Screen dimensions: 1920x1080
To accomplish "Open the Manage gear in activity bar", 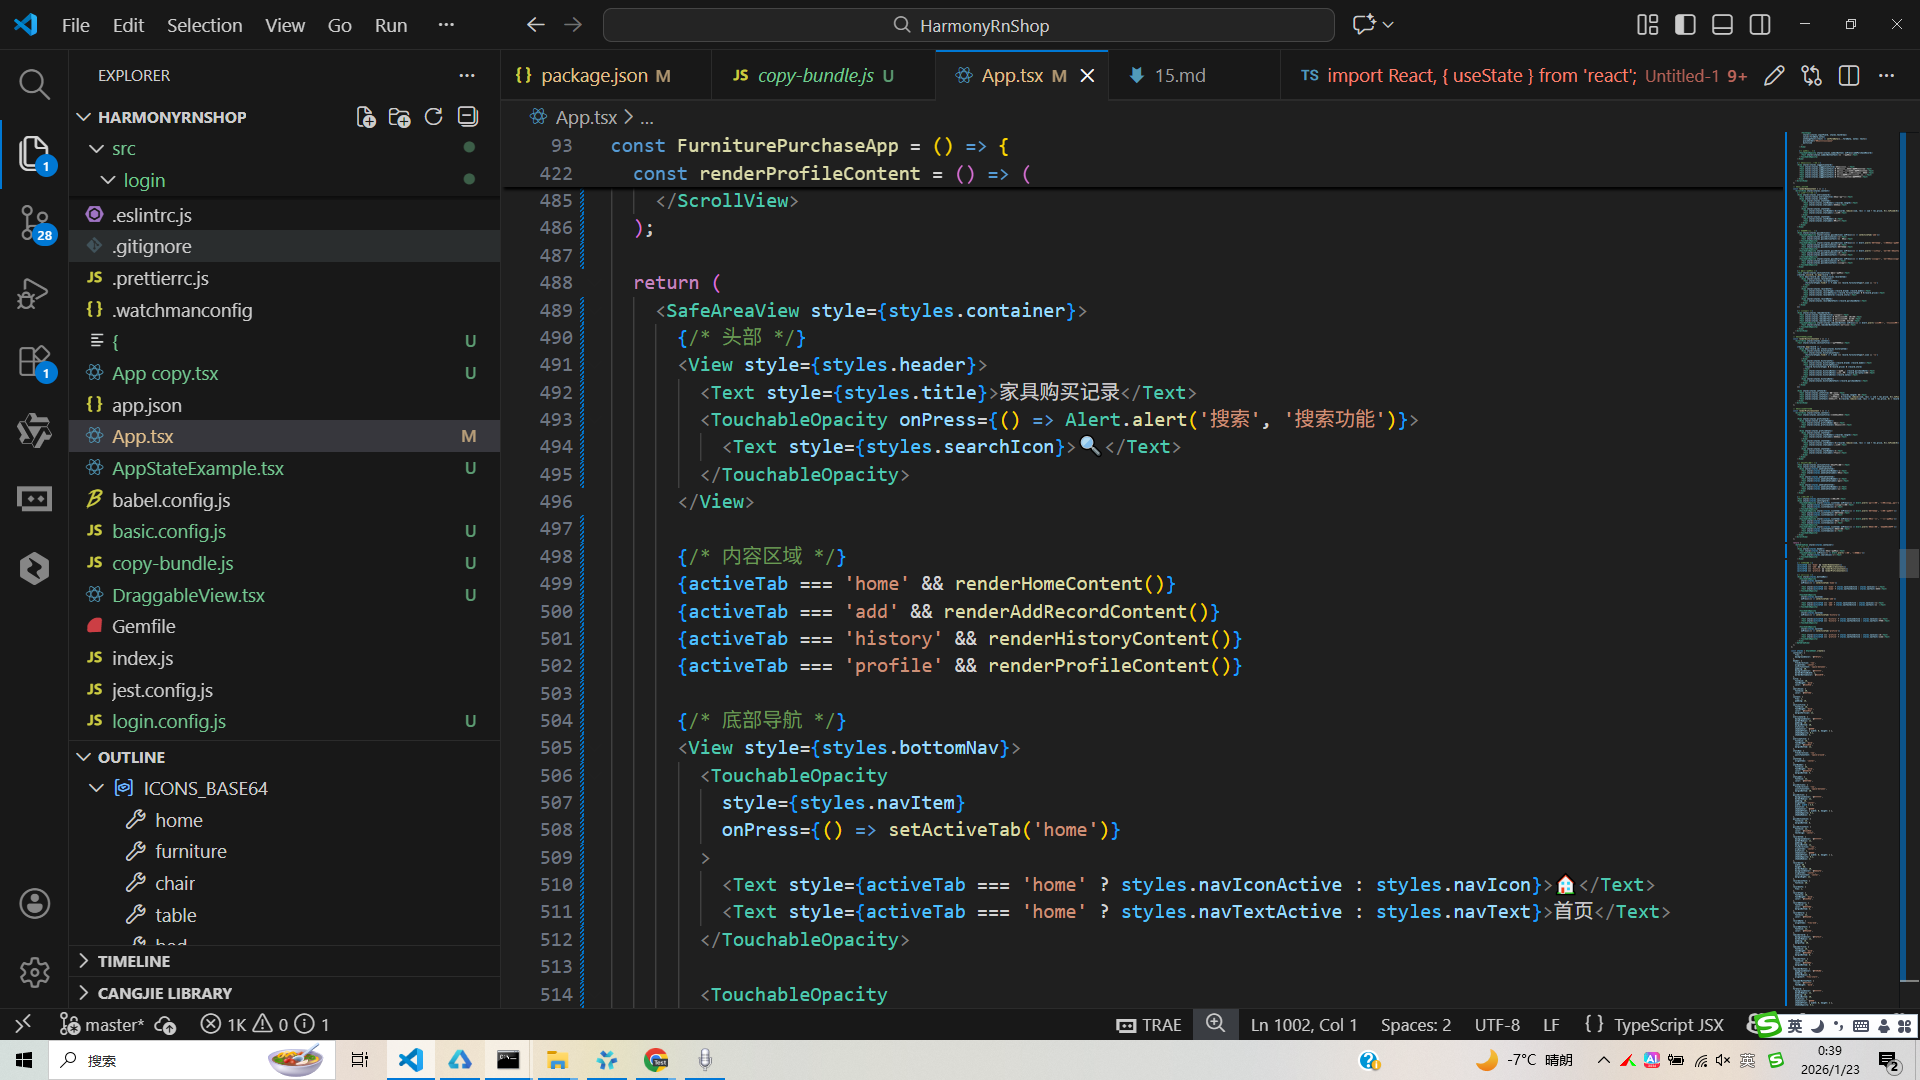I will click(x=34, y=971).
